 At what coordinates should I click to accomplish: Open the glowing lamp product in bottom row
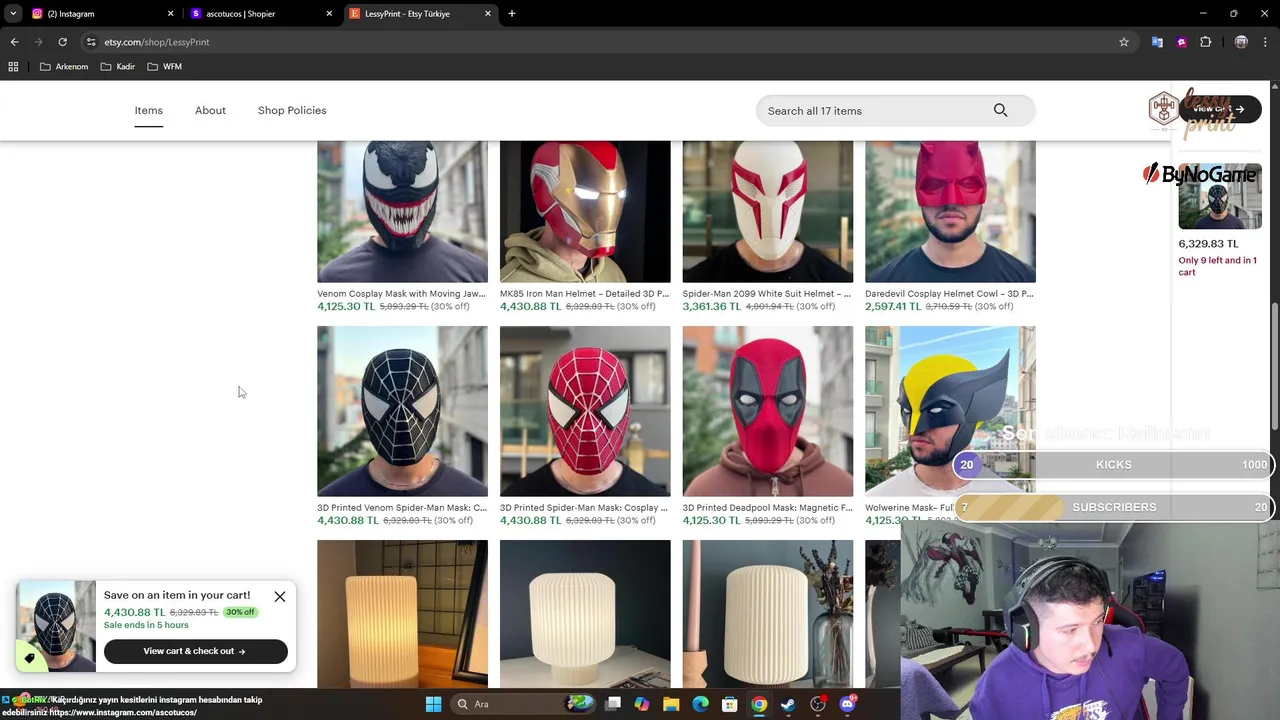402,613
